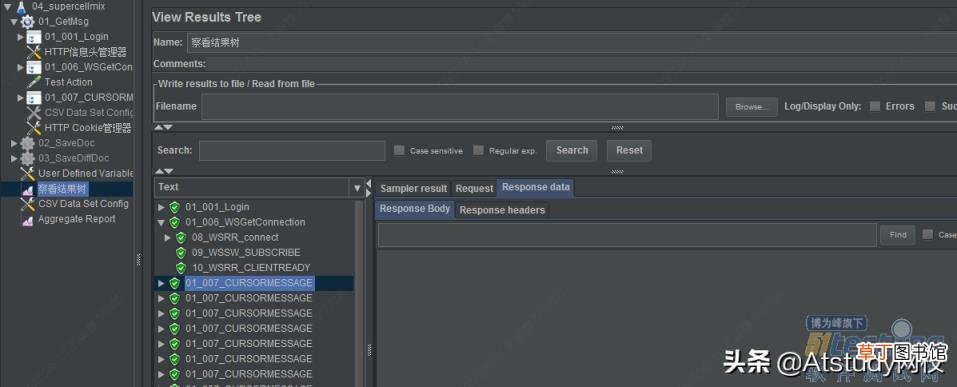Click the Search text field
Image resolution: width=957 pixels, height=387 pixels.
(x=292, y=151)
